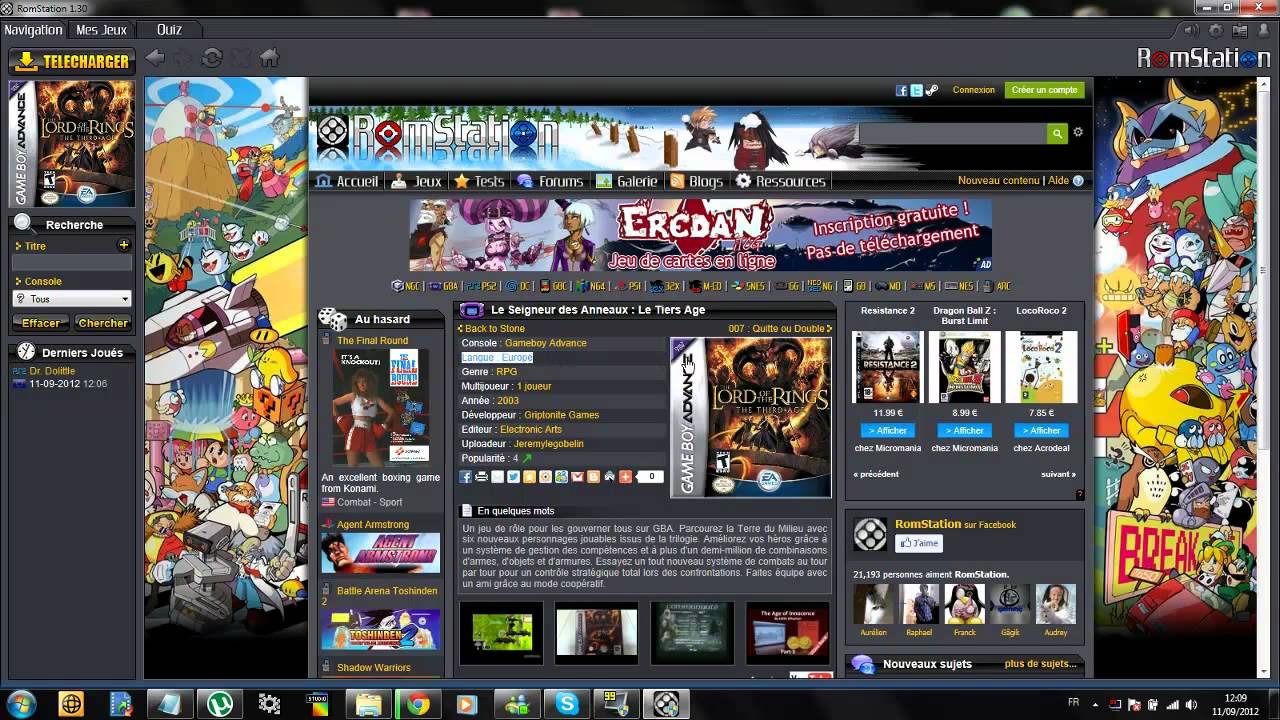Viewport: 1280px width, 720px height.
Task: Open the controller config icon beside the gear
Action: tap(1239, 30)
